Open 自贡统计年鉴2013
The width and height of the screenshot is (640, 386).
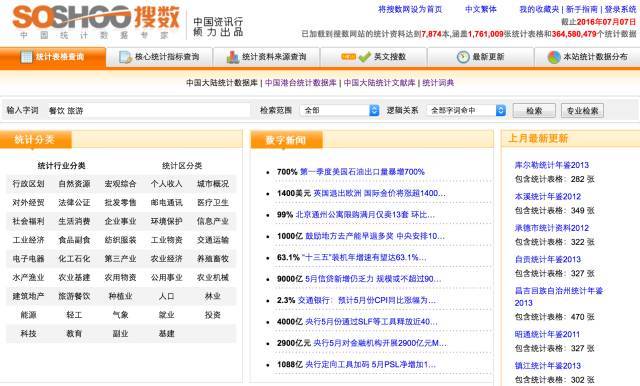click(548, 260)
